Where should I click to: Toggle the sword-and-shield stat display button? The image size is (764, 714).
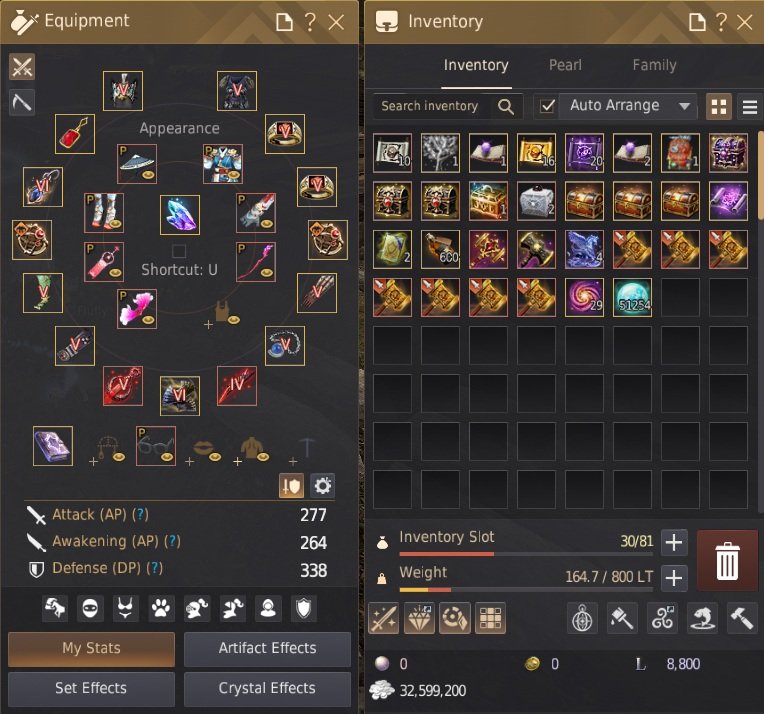pyautogui.click(x=291, y=485)
